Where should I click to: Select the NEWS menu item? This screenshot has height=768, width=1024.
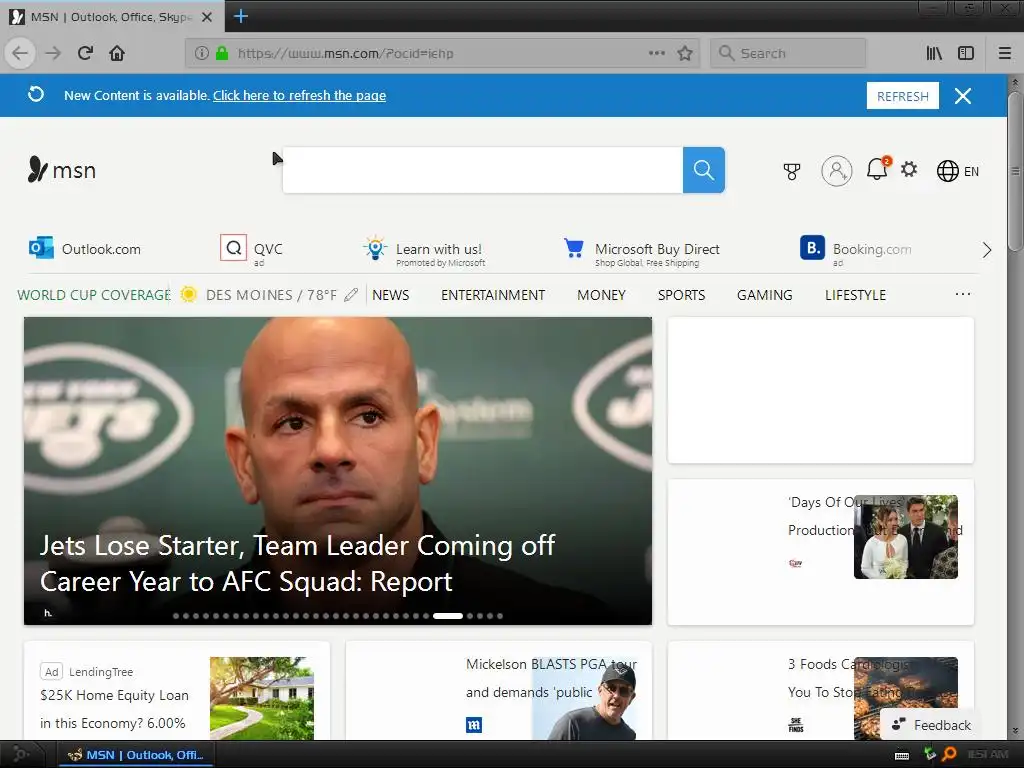391,295
